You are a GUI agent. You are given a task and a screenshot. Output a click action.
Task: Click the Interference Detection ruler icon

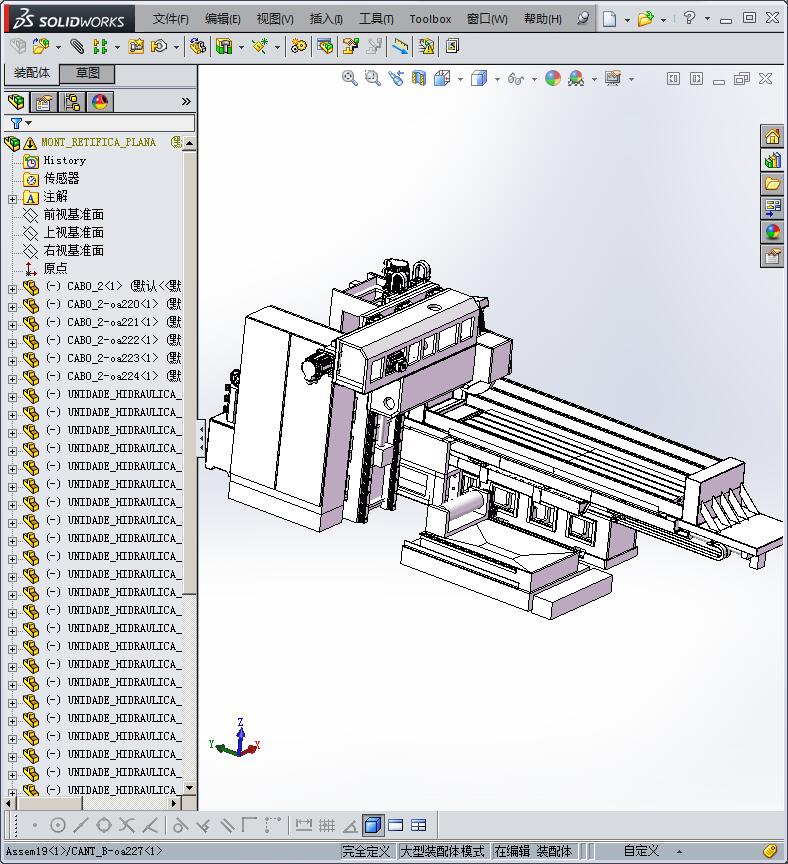click(400, 46)
